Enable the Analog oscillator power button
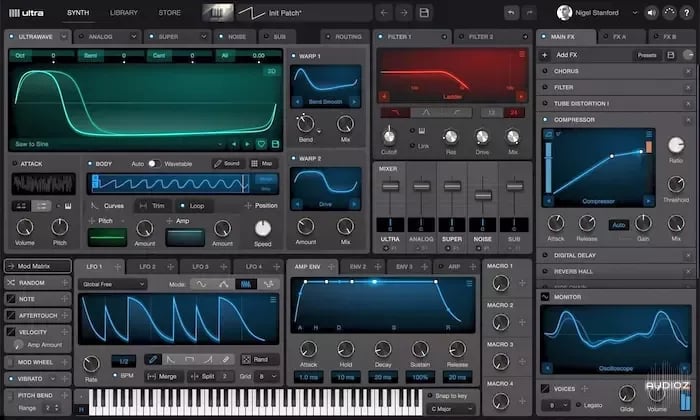Image resolution: width=700 pixels, height=420 pixels. [x=81, y=37]
